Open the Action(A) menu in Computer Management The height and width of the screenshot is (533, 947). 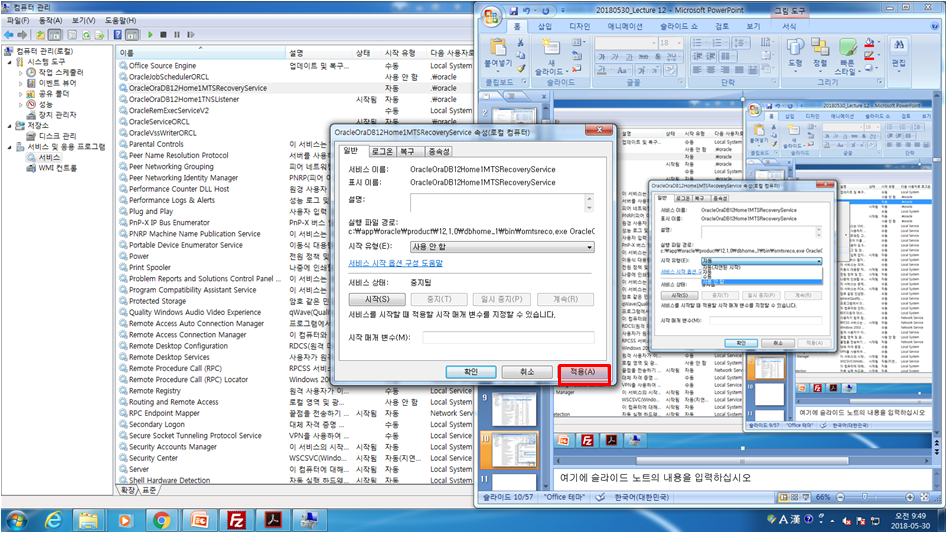[x=50, y=21]
